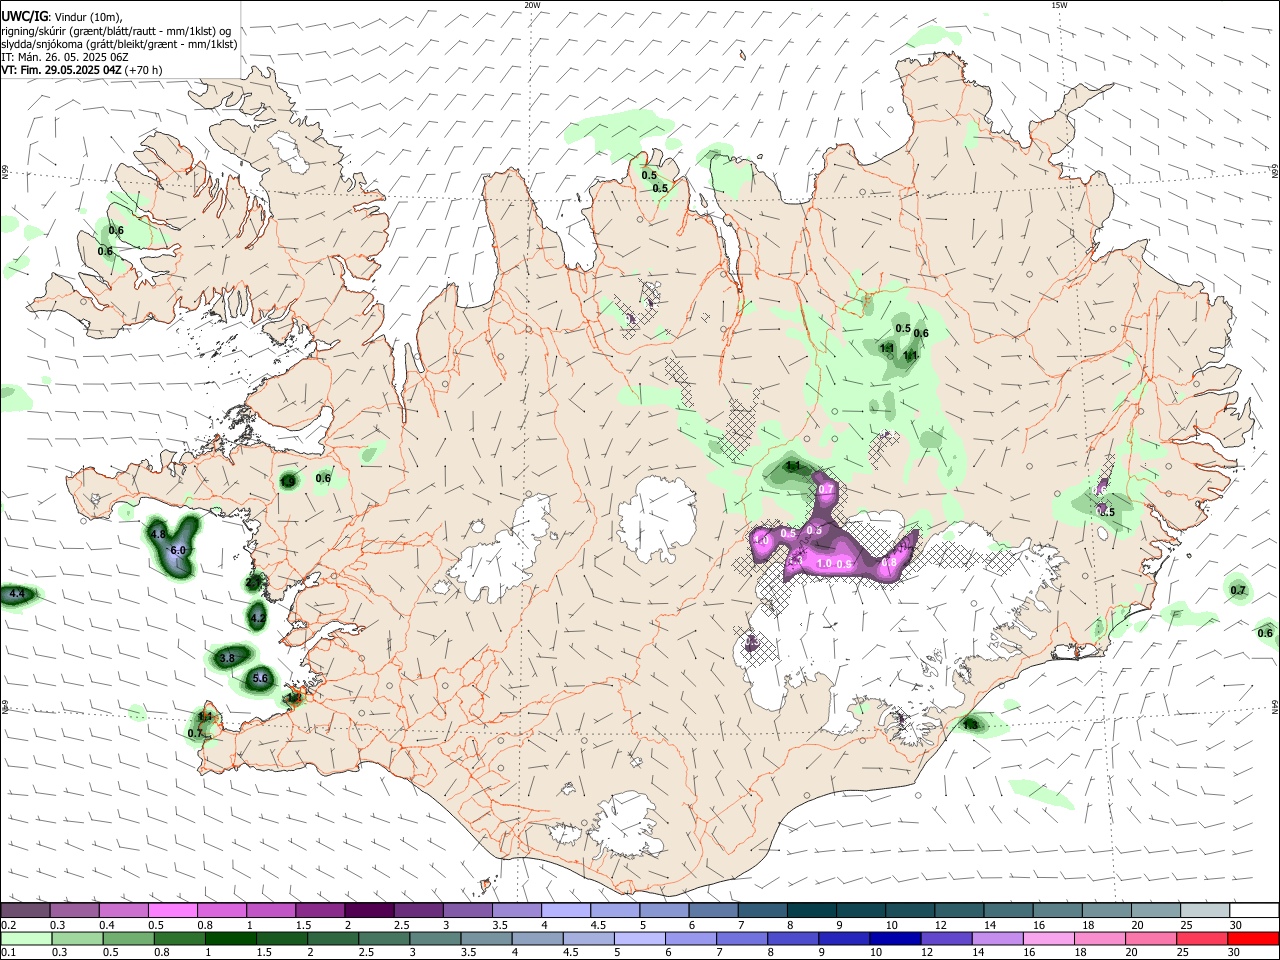Click the 'IT: Mán. 26. 05. 2025 06Z' line
This screenshot has width=1280, height=960.
coord(65,57)
